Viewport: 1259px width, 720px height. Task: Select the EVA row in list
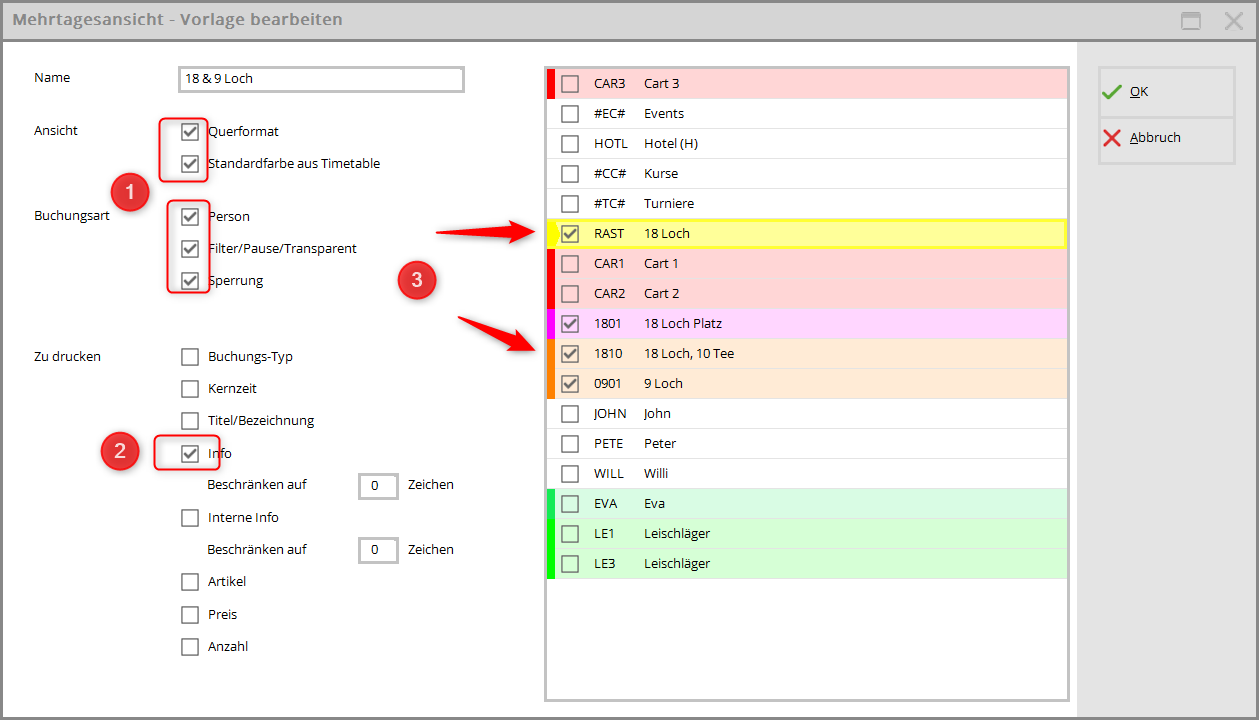click(570, 504)
